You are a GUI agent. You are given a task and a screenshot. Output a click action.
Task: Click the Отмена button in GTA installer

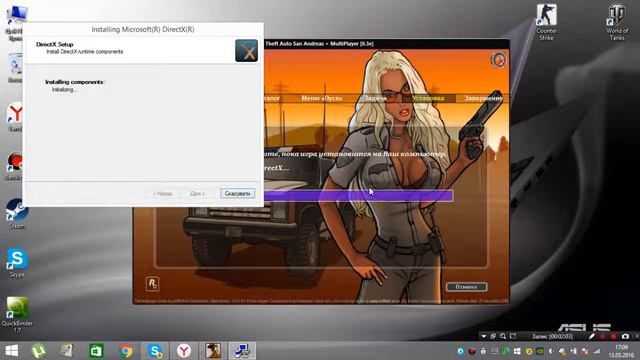click(466, 287)
